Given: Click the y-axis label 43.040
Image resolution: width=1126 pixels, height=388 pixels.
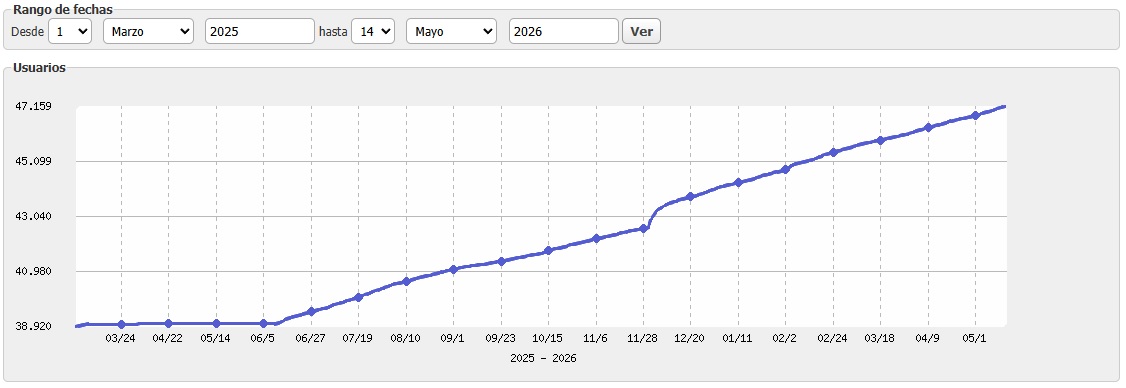Looking at the screenshot, I should click(x=33, y=216).
